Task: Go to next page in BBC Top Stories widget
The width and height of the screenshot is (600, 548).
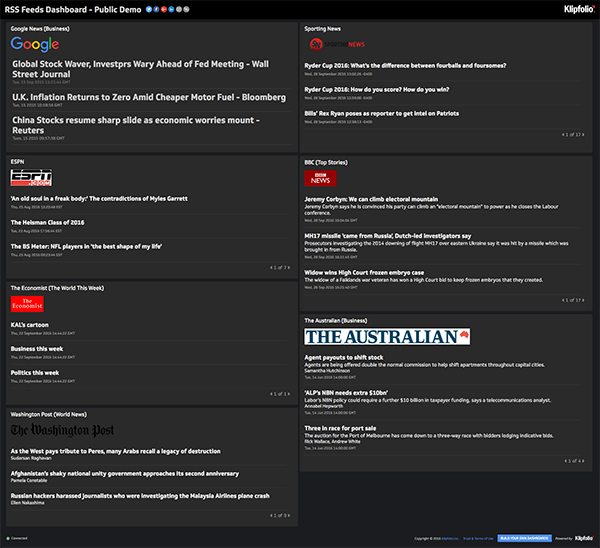Action: pyautogui.click(x=585, y=300)
